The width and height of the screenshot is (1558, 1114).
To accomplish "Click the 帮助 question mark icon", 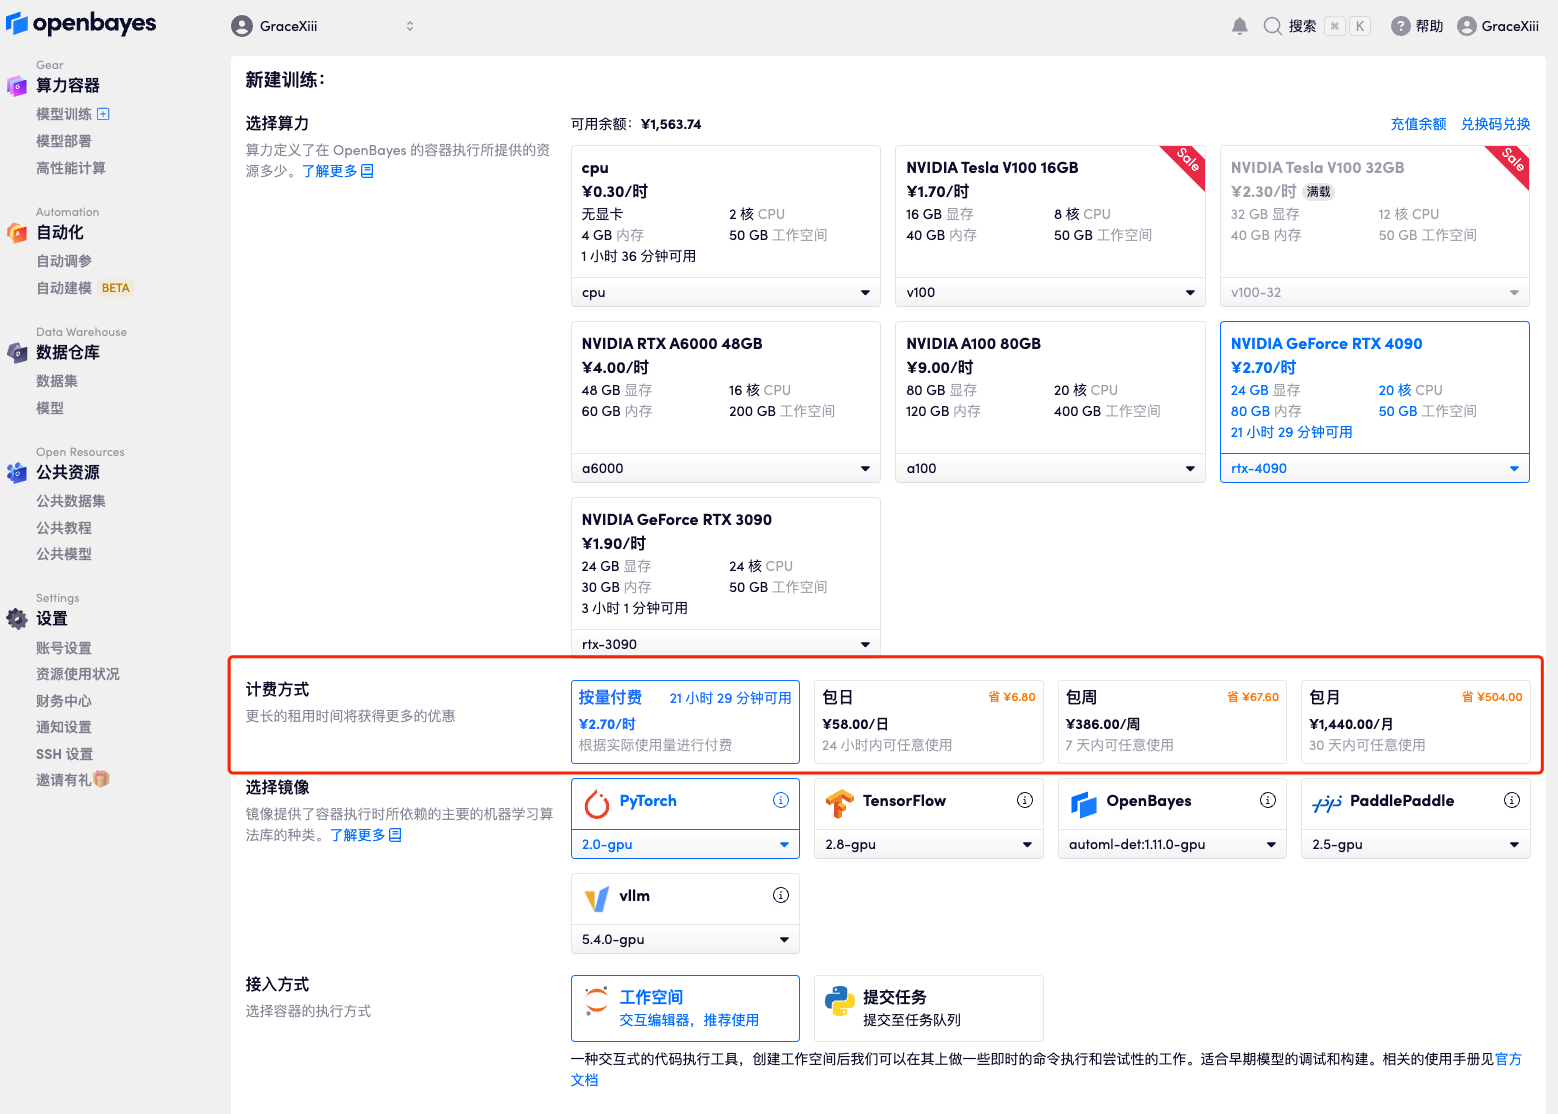I will click(1402, 26).
